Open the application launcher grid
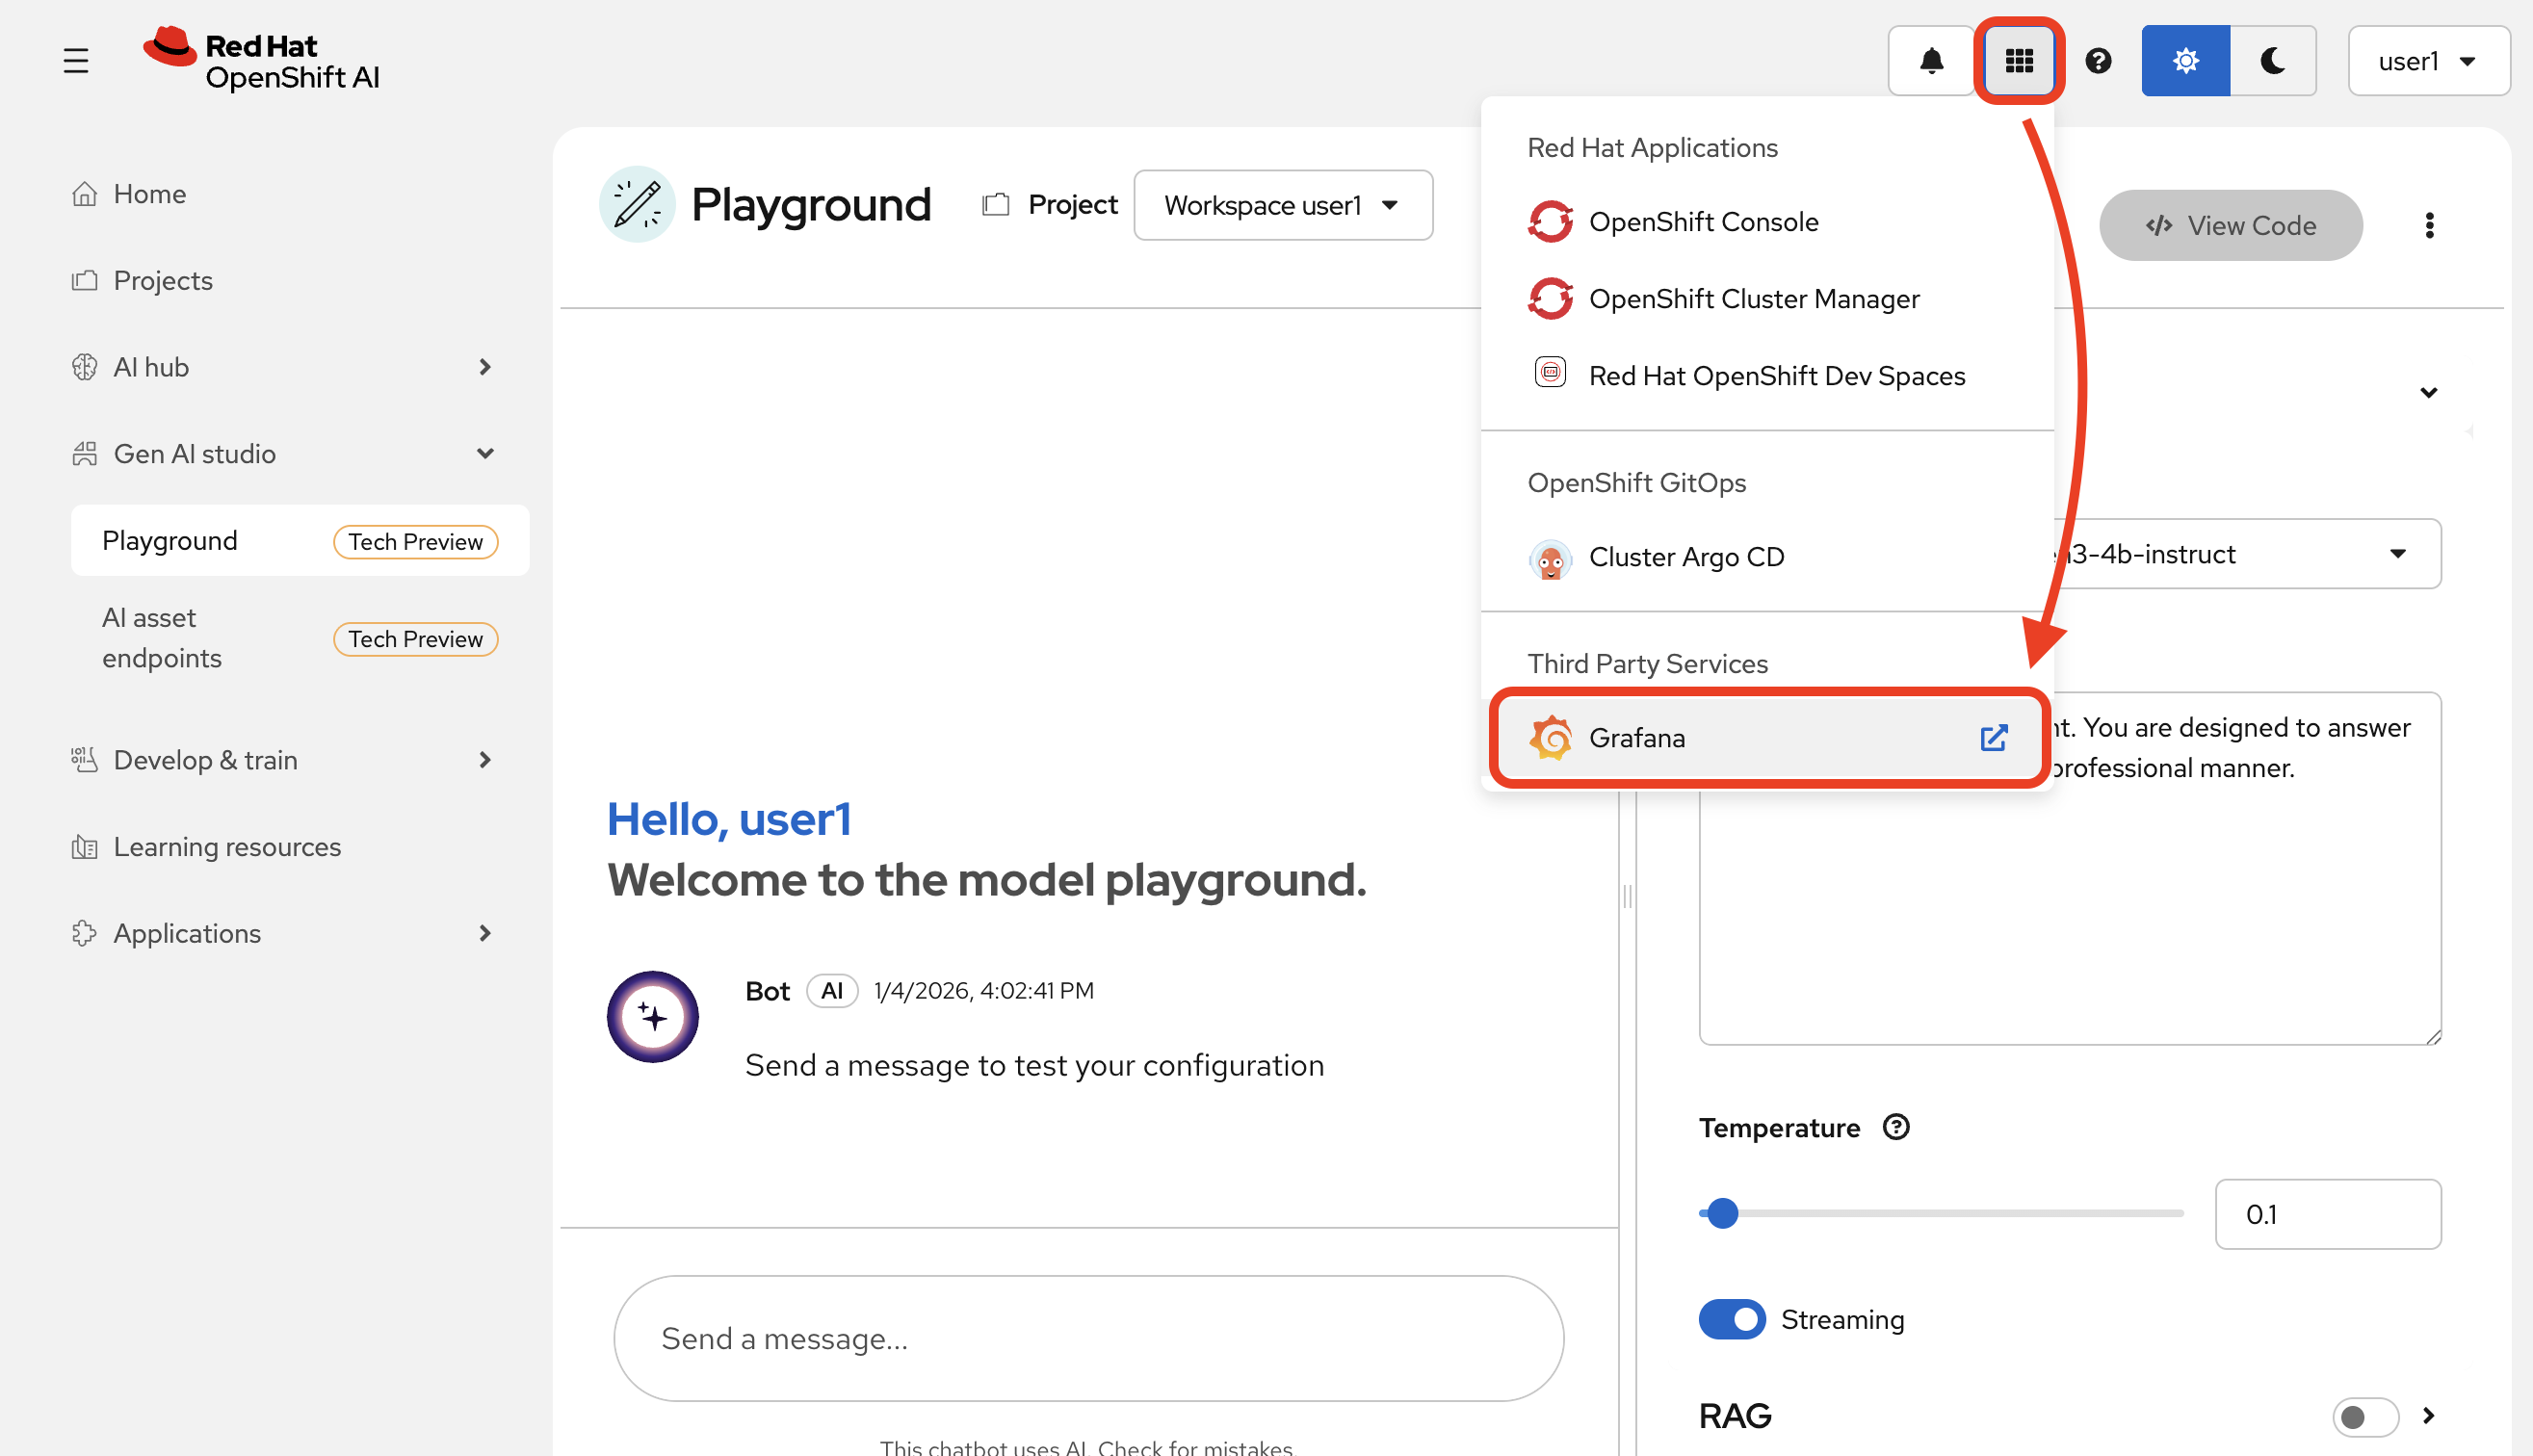Viewport: 2533px width, 1456px height. point(2019,61)
